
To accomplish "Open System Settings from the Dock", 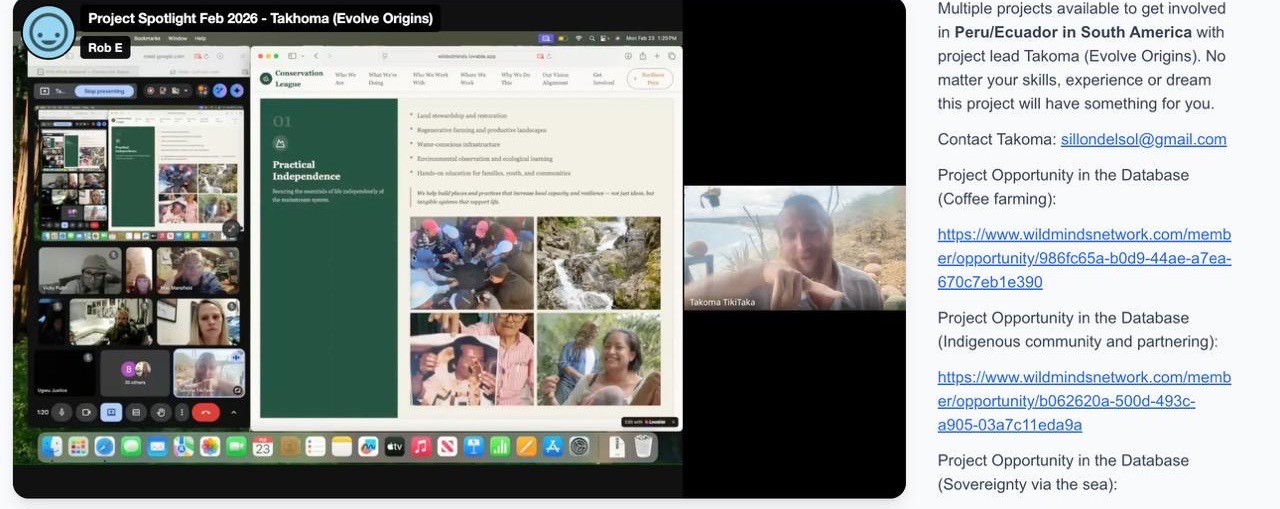I will (579, 447).
